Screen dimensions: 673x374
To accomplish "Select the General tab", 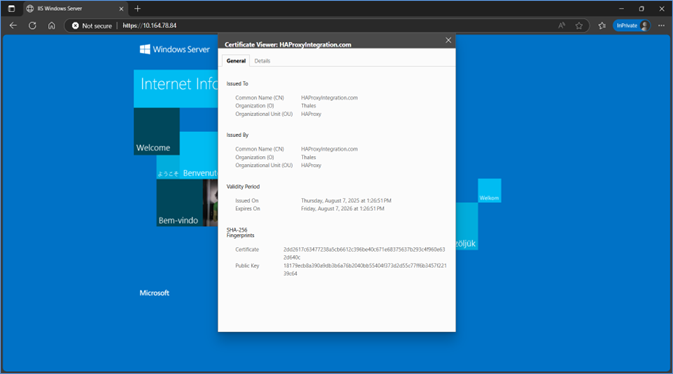I will 236,61.
